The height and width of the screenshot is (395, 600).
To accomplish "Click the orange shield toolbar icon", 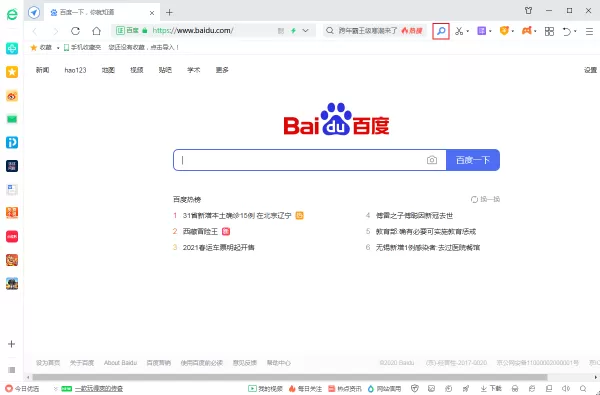I will coord(504,31).
